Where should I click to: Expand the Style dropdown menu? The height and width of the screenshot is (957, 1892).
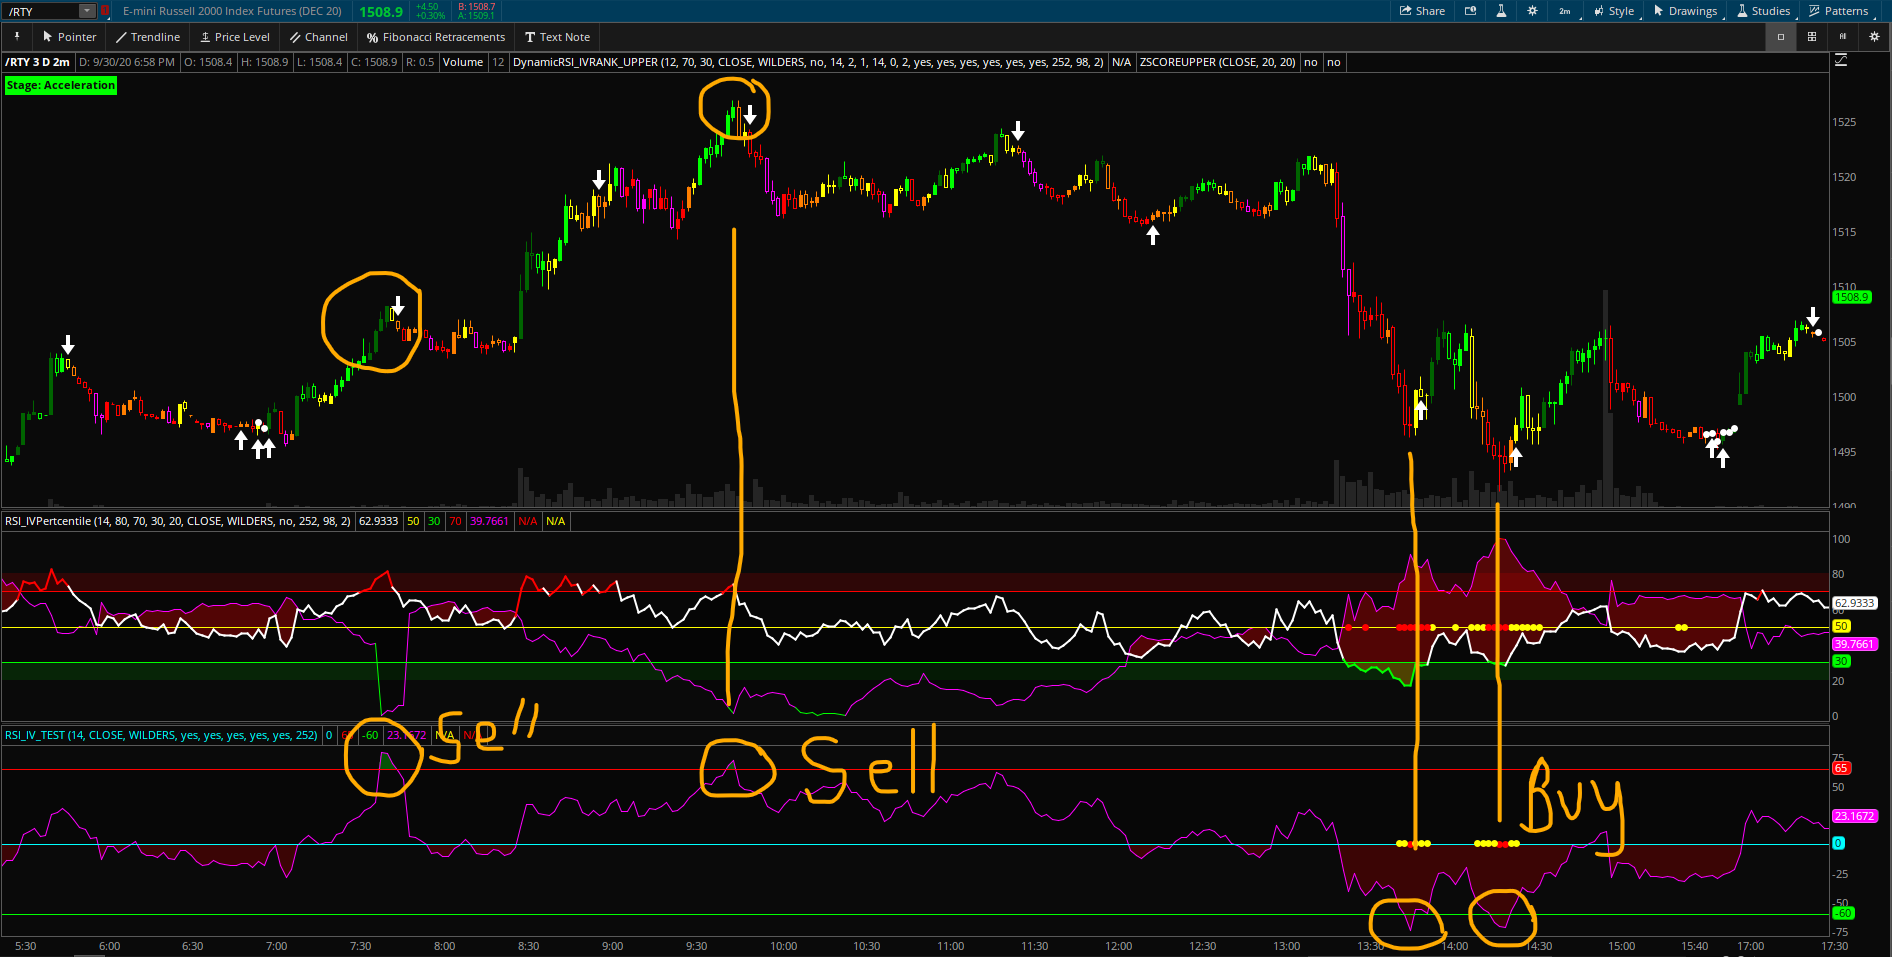pos(1614,11)
